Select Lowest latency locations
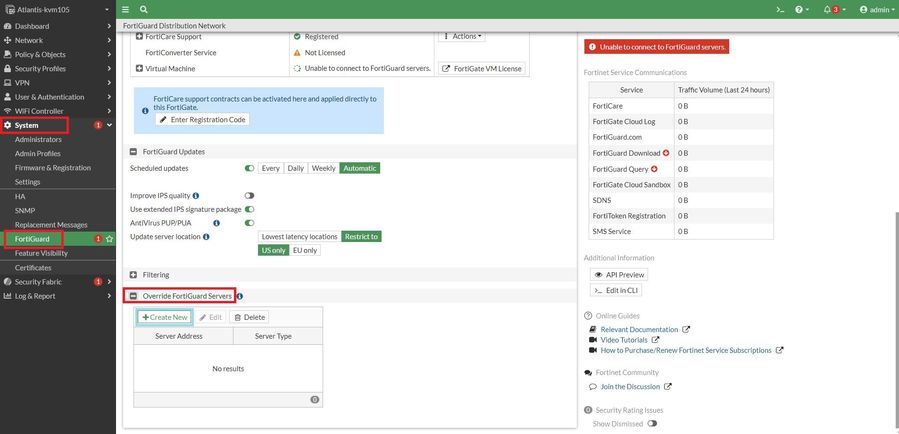Screen dimensions: 899x434 299,236
